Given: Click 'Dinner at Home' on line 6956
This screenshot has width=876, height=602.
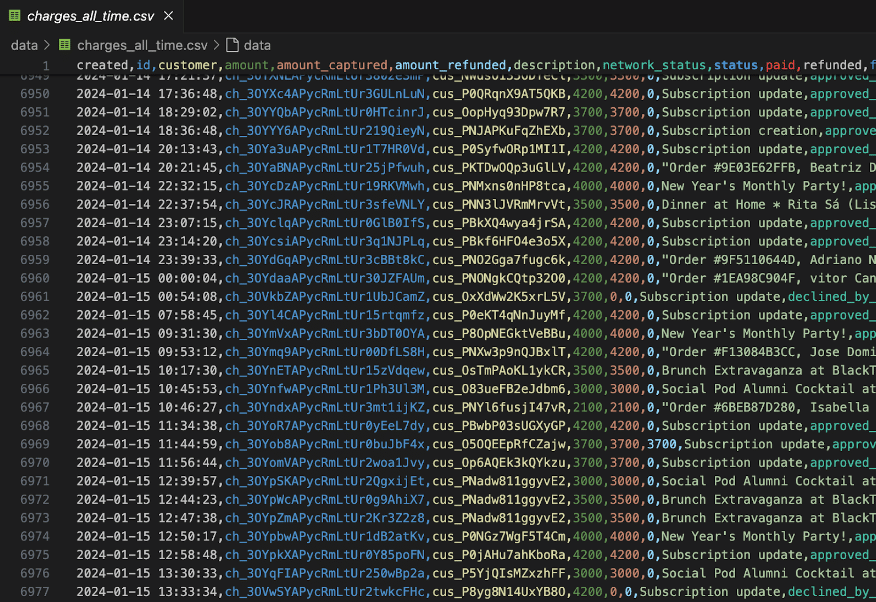Looking at the screenshot, I should click(713, 204).
